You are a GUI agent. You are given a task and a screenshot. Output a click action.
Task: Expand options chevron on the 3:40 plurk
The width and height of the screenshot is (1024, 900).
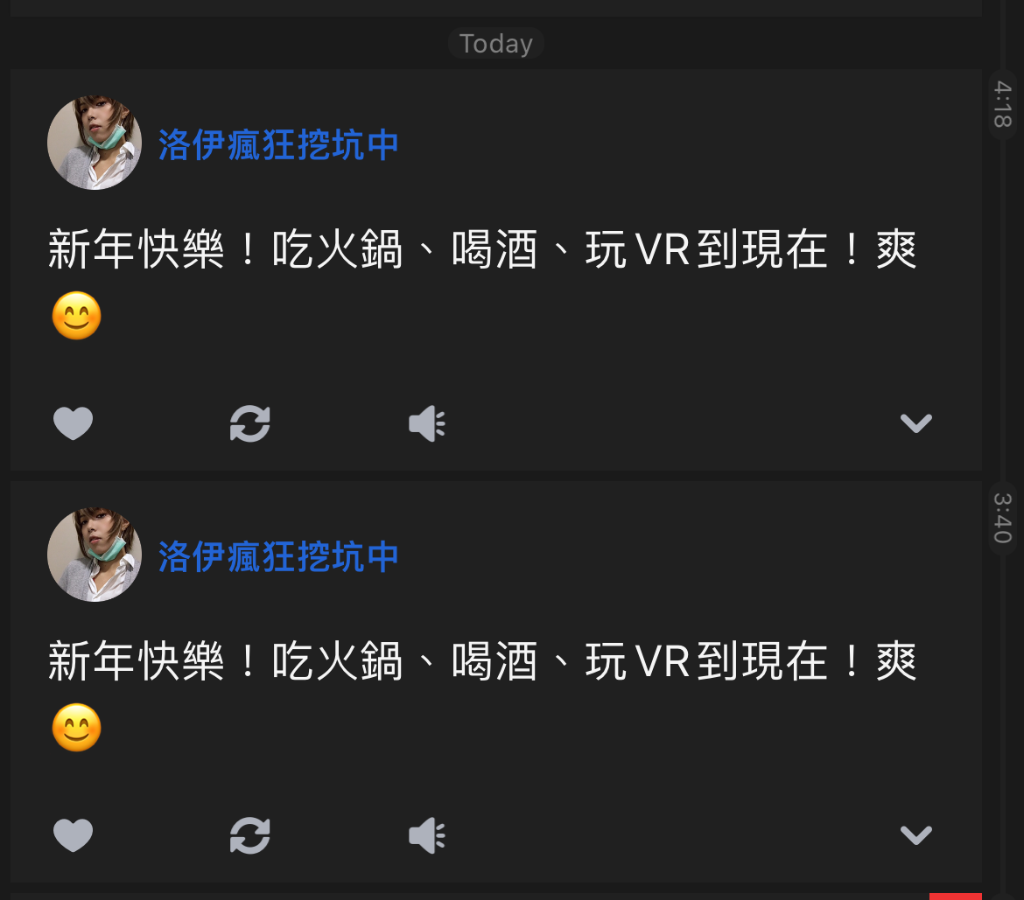click(916, 835)
